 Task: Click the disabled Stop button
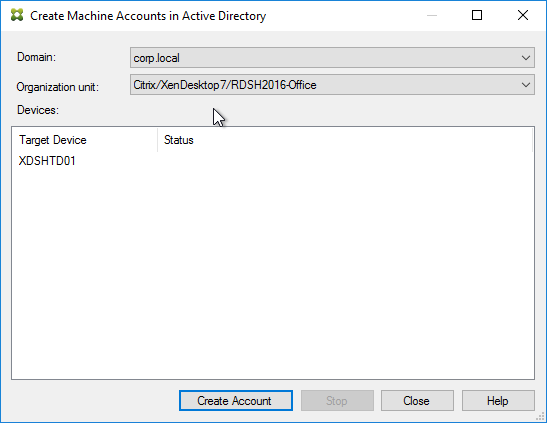pyautogui.click(x=337, y=401)
